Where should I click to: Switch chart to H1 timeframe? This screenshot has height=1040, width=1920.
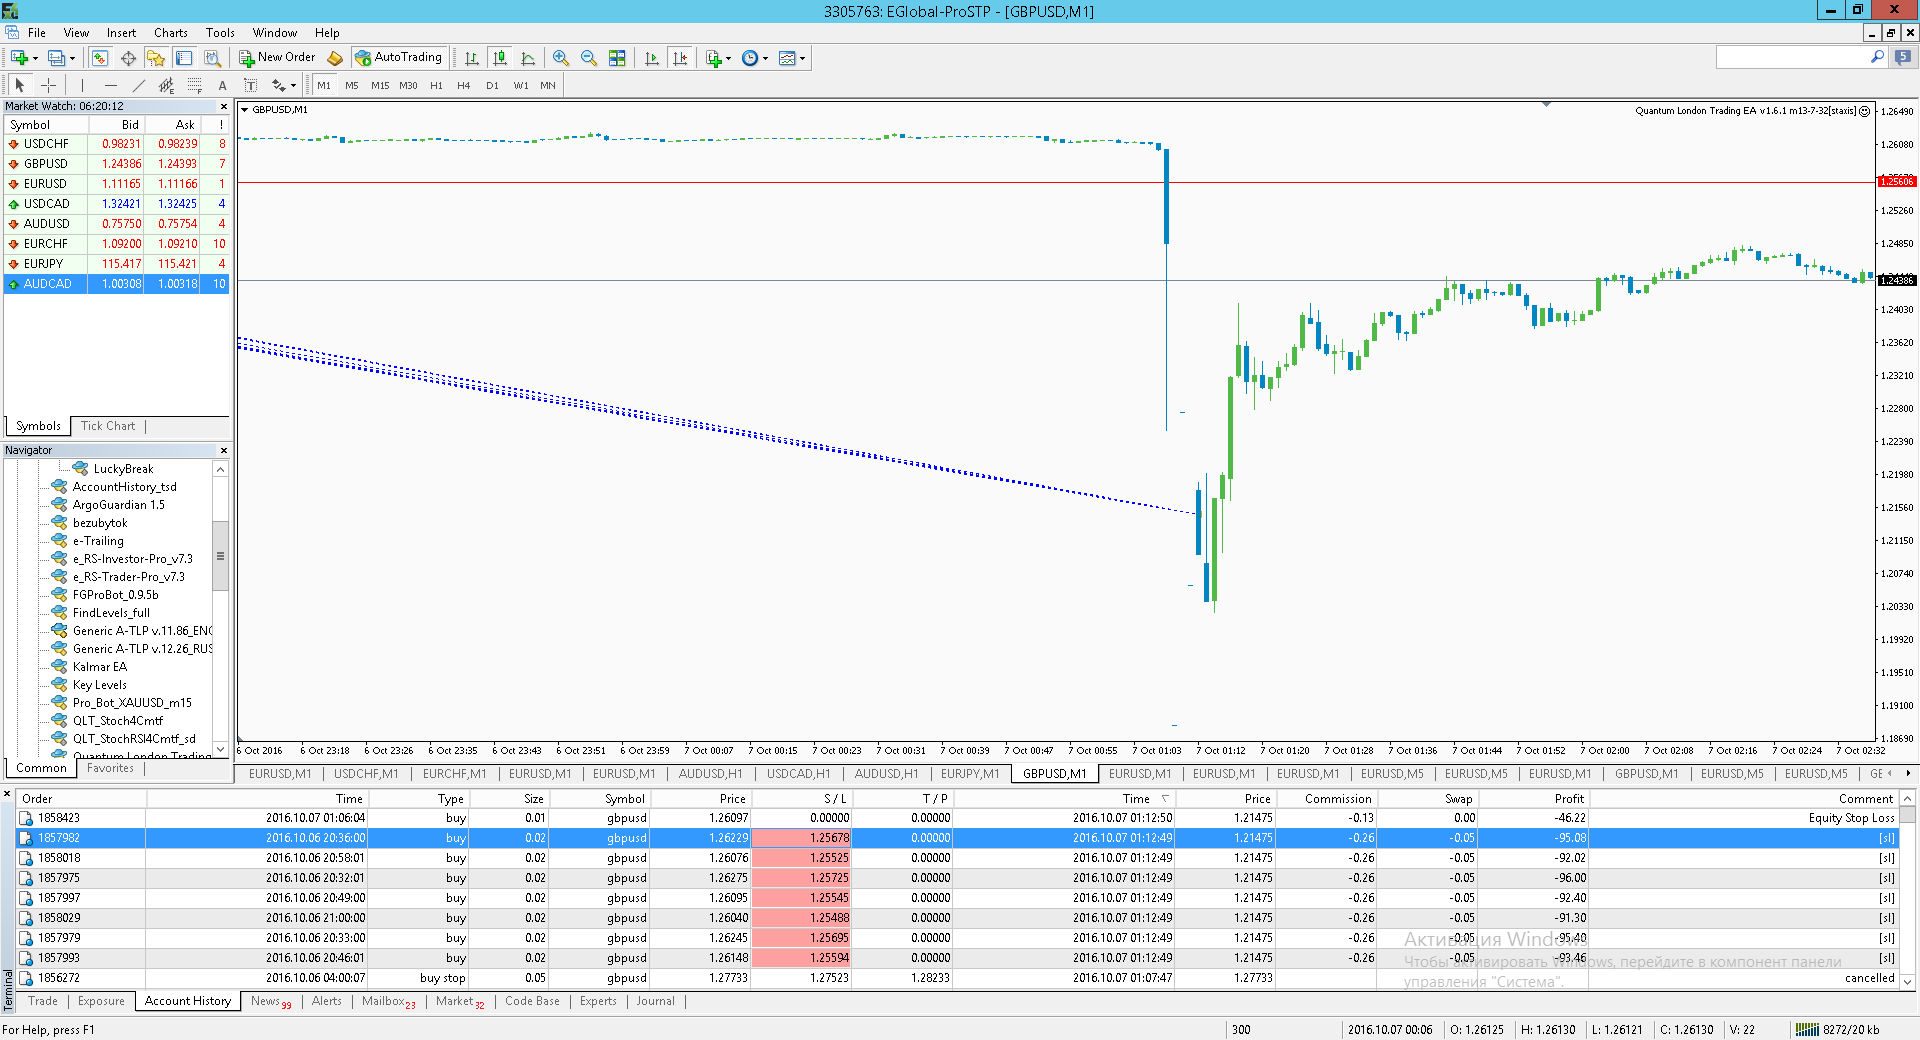click(x=436, y=85)
